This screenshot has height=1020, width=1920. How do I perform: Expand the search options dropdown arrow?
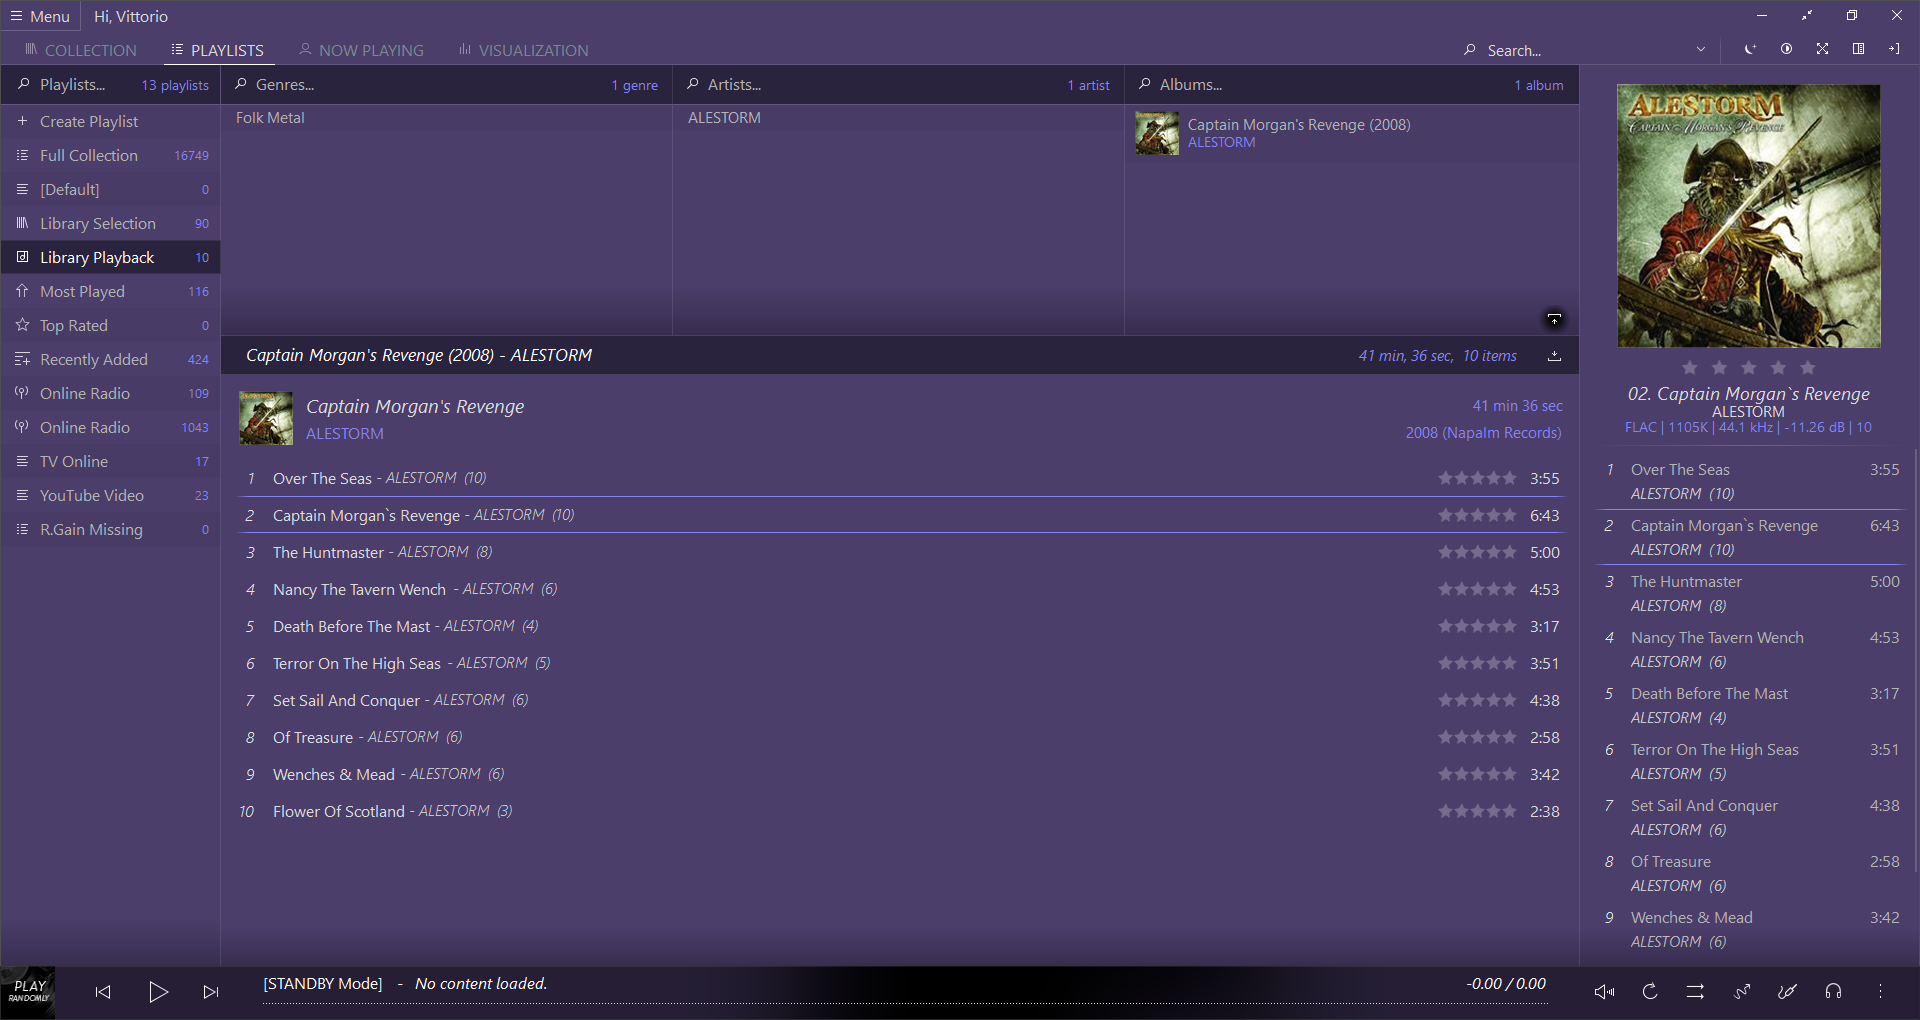pos(1701,49)
